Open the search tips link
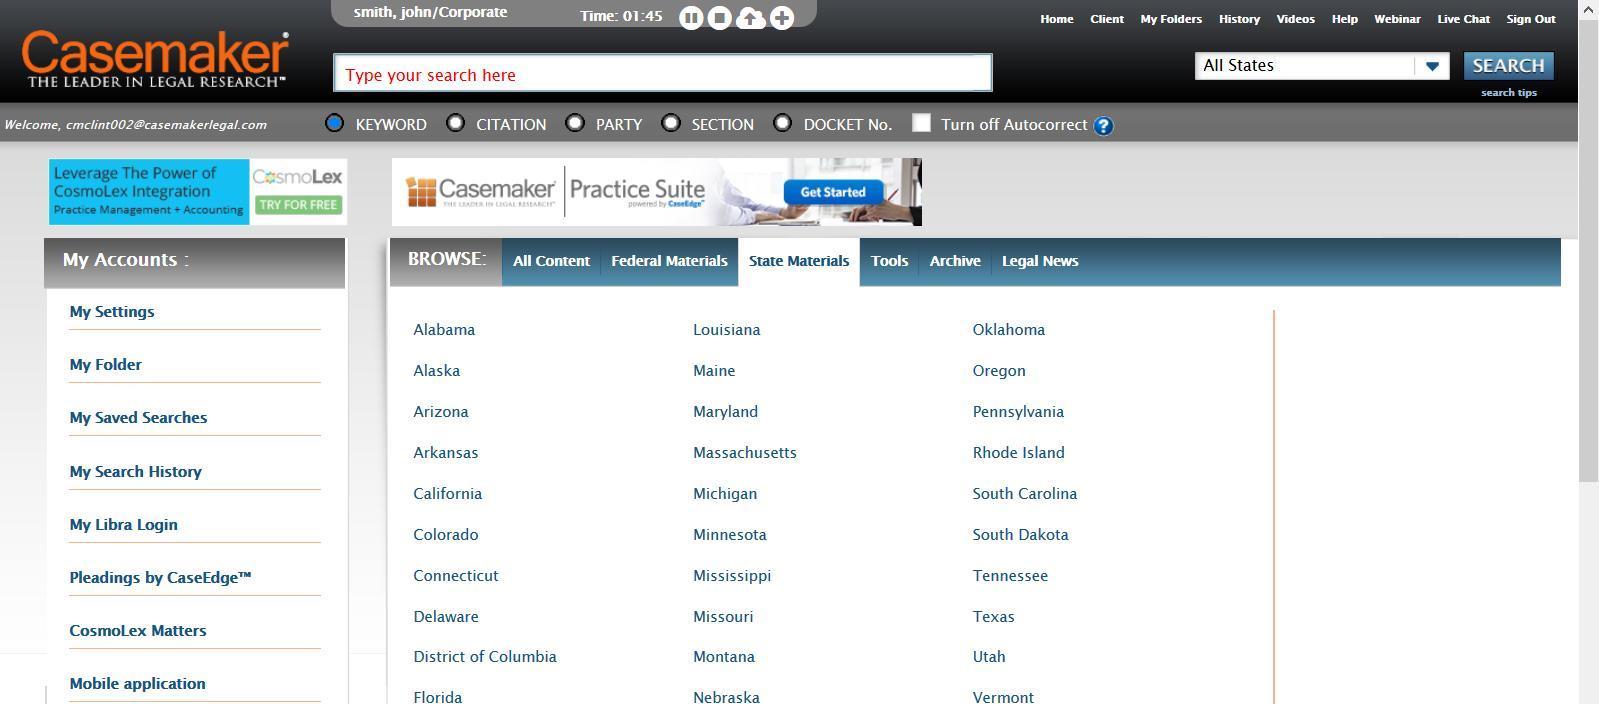1599x704 pixels. pyautogui.click(x=1508, y=93)
